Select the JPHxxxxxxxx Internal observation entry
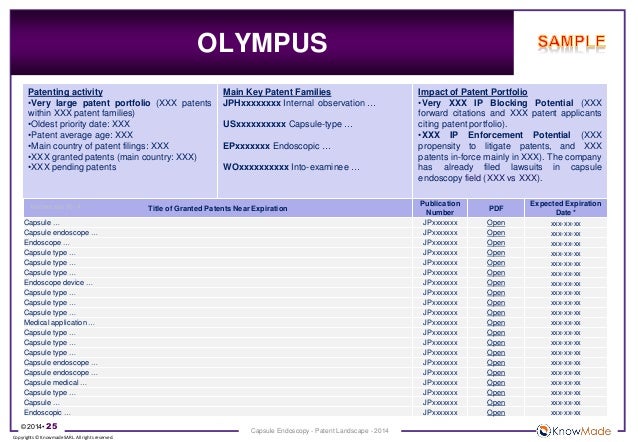The width and height of the screenshot is (638, 442). pyautogui.click(x=299, y=103)
